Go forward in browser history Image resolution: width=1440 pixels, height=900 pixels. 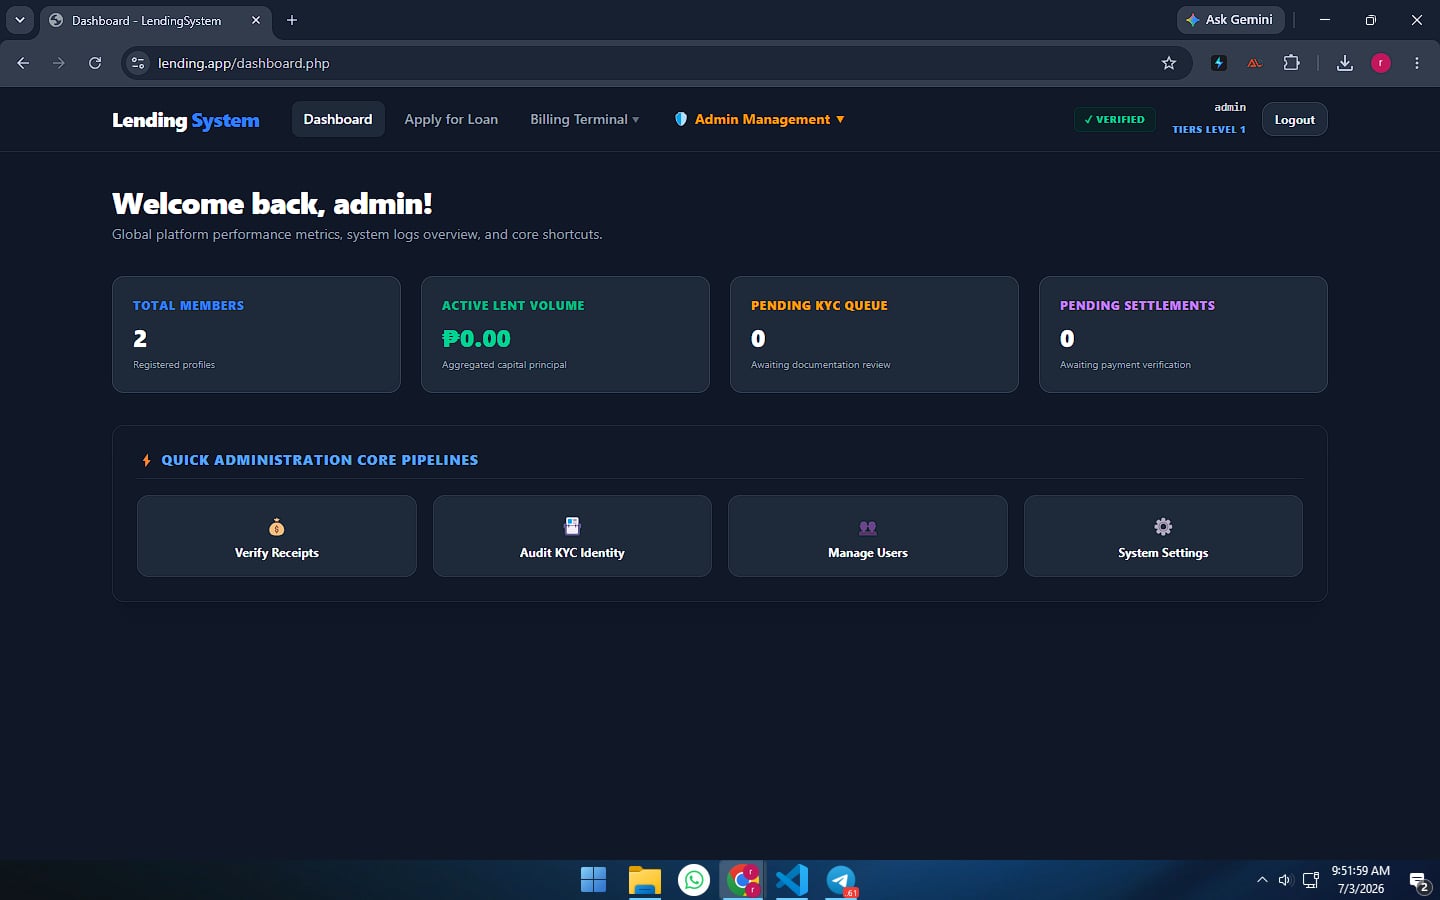pos(59,63)
